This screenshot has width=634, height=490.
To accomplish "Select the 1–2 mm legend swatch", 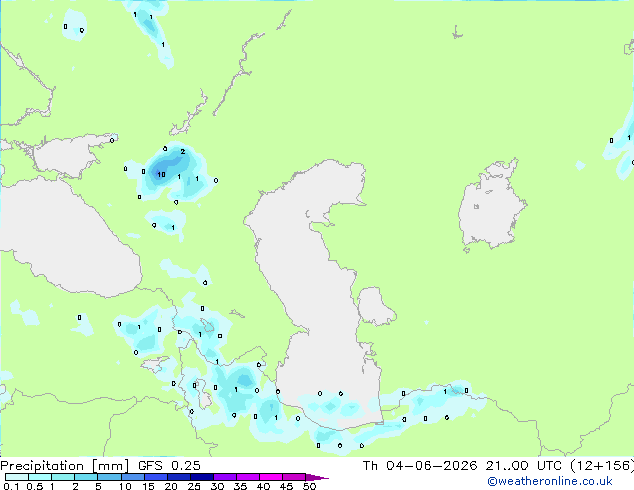I will (63, 477).
